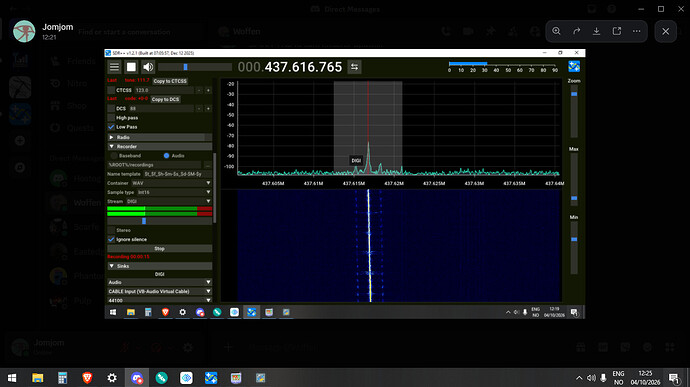This screenshot has width=690, height=387.
Task: Download the image via the viewer toolbar
Action: point(597,31)
